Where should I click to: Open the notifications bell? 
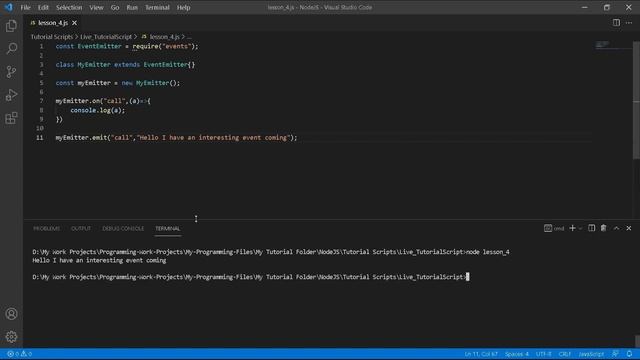629,354
